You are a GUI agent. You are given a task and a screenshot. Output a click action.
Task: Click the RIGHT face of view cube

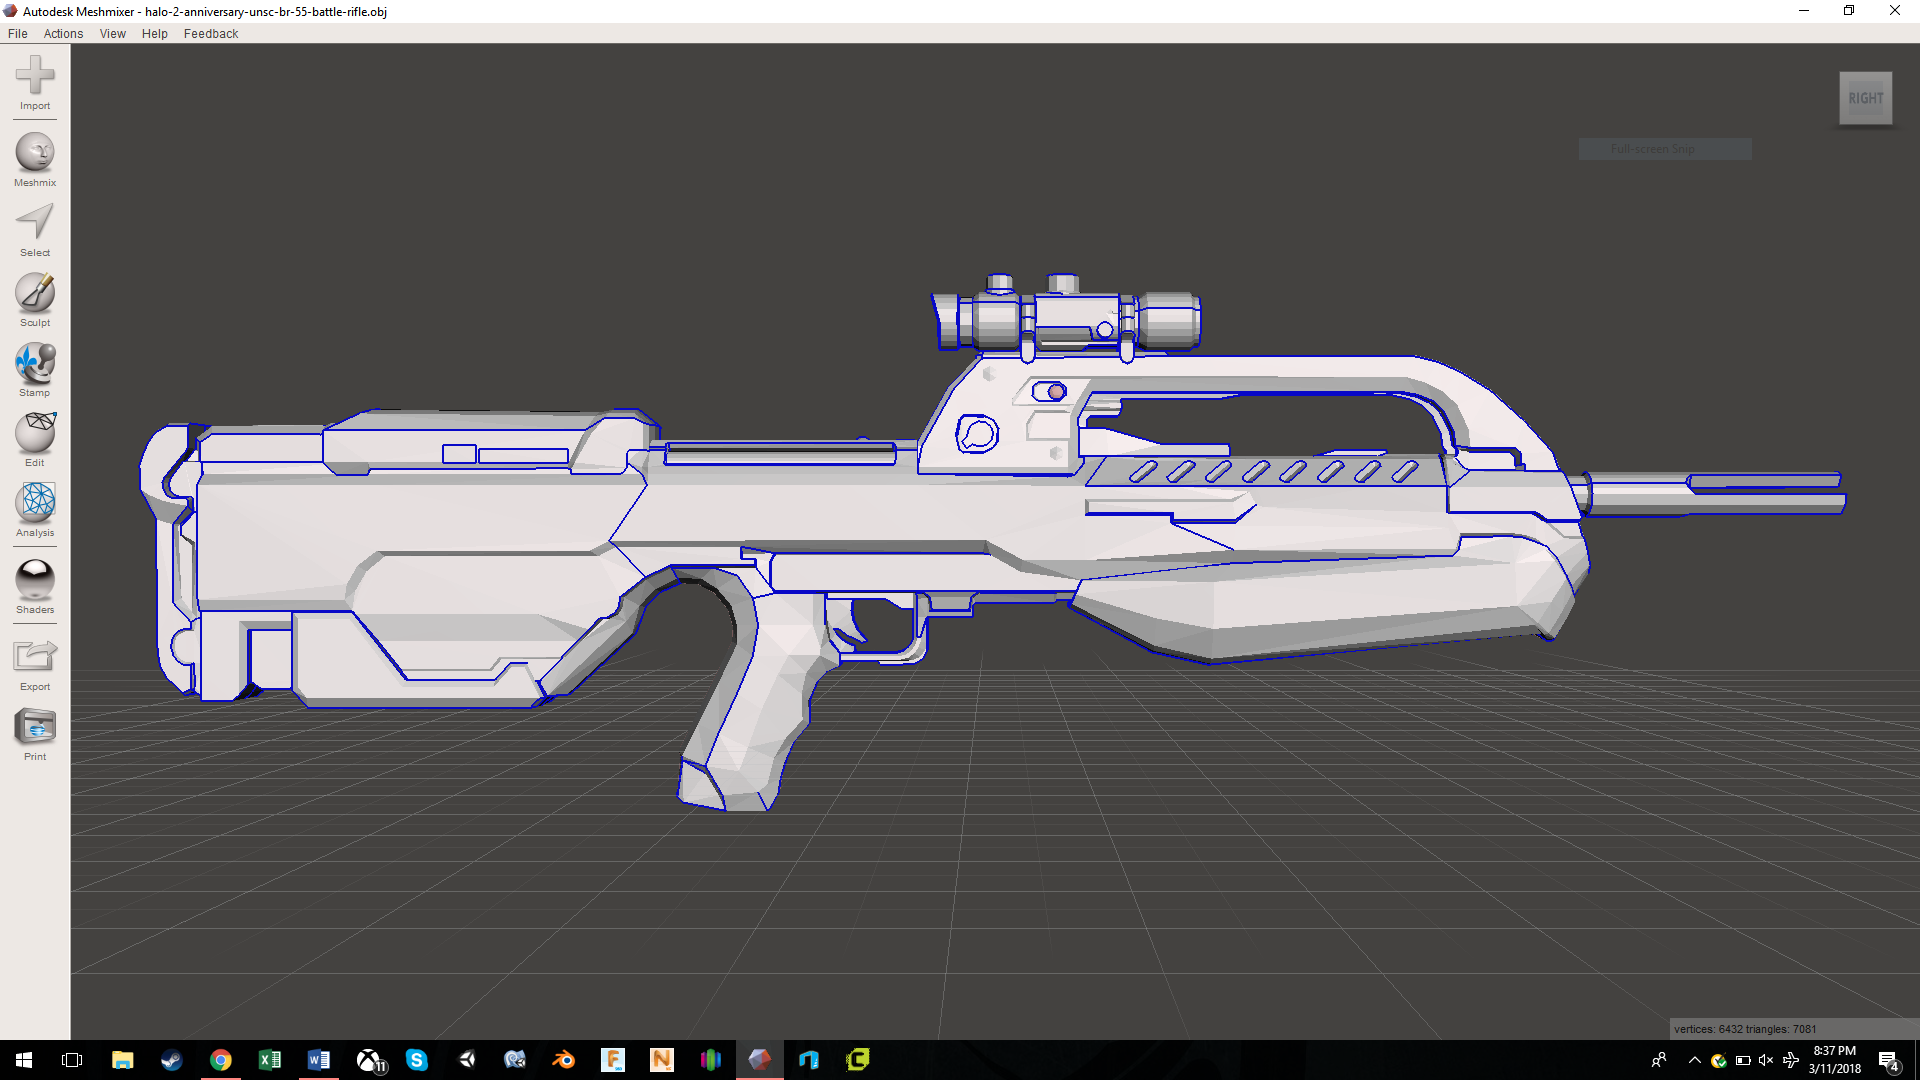(x=1865, y=98)
